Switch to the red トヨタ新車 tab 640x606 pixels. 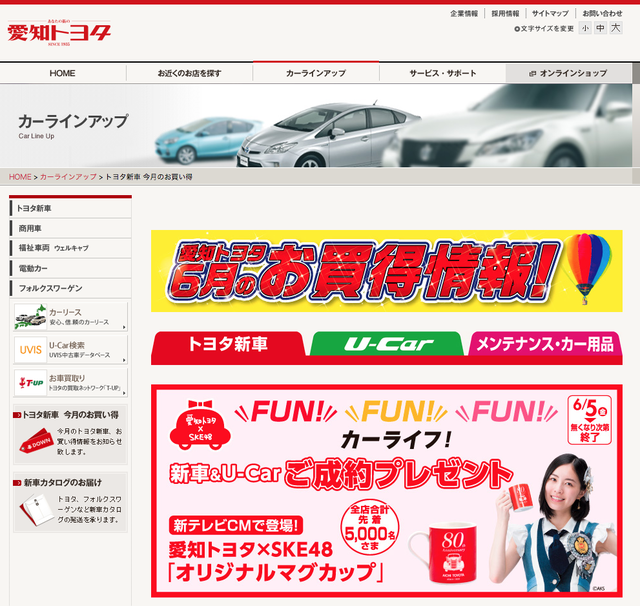tap(228, 344)
